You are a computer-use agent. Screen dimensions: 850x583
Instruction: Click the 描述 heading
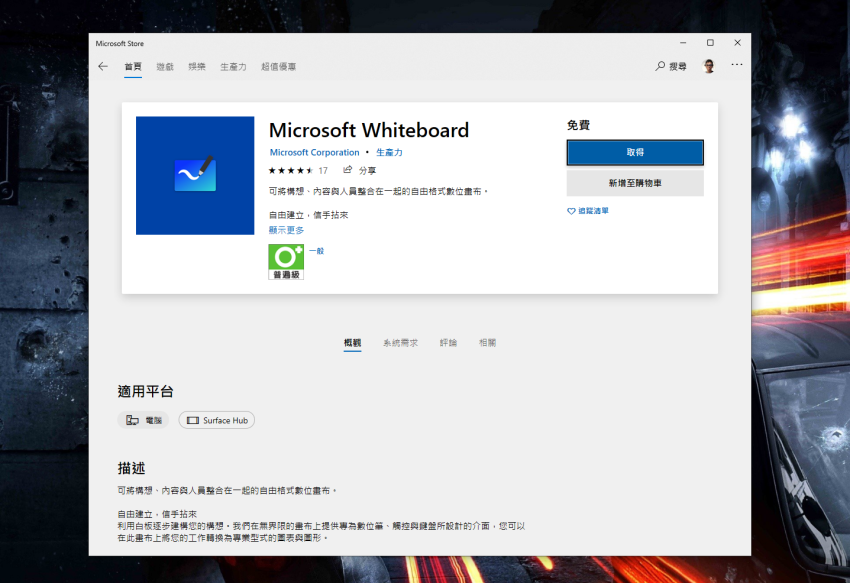[x=132, y=468]
